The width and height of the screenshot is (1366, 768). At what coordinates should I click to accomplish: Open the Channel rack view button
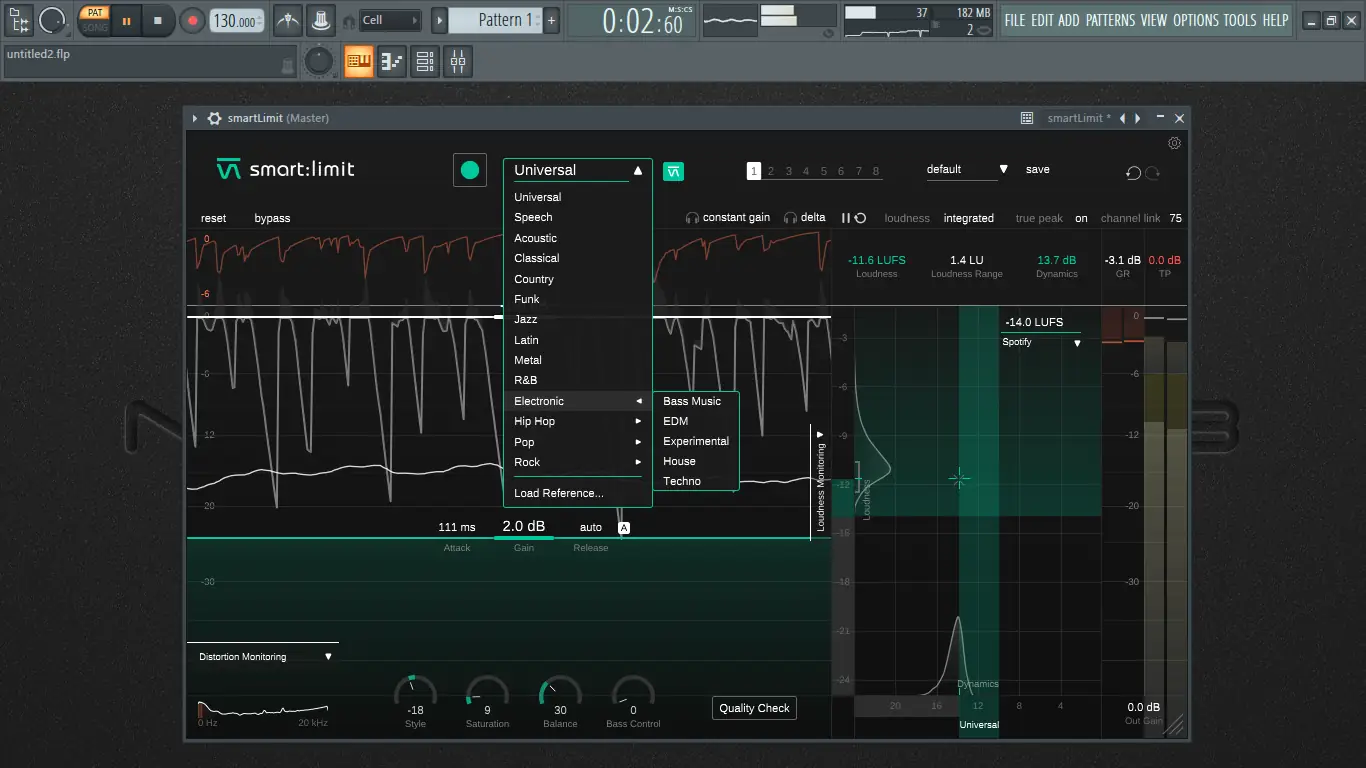tap(425, 62)
